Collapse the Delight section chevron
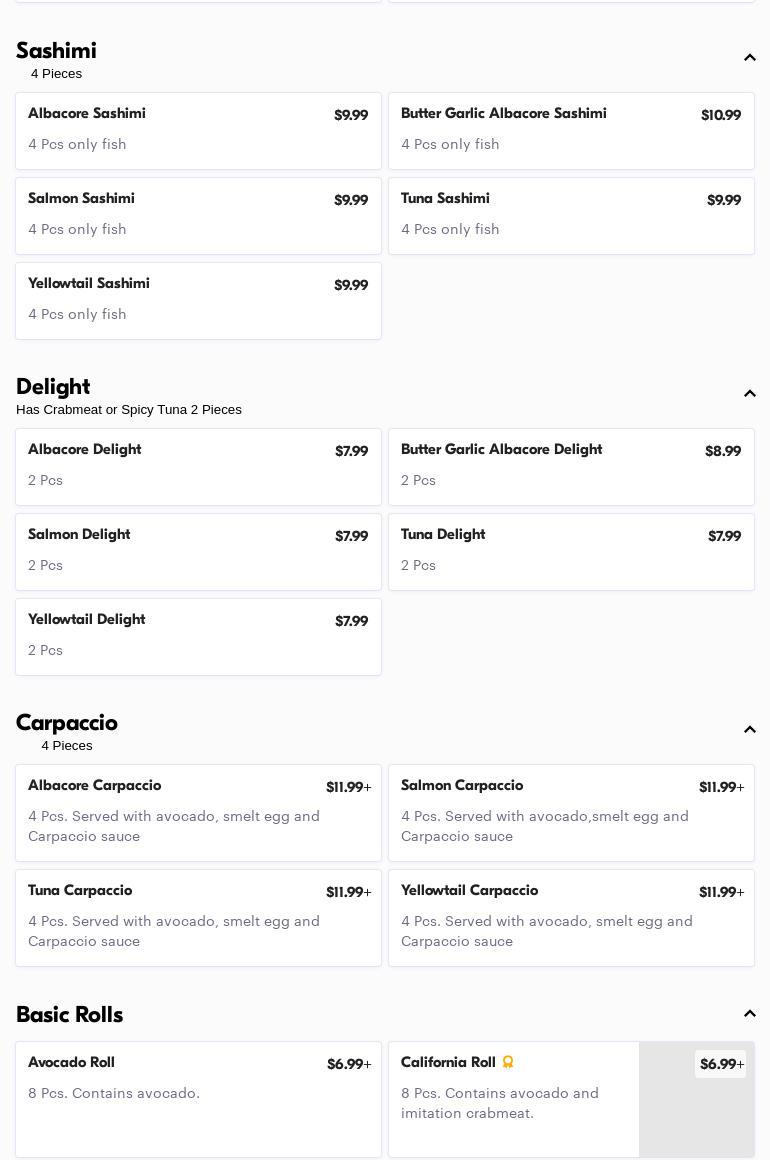Viewport: 770px width, 1160px height. pos(749,394)
